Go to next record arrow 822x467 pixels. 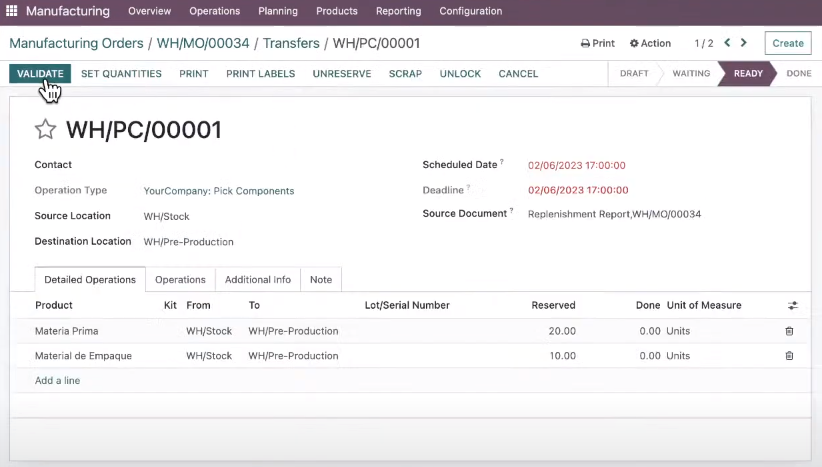click(743, 43)
